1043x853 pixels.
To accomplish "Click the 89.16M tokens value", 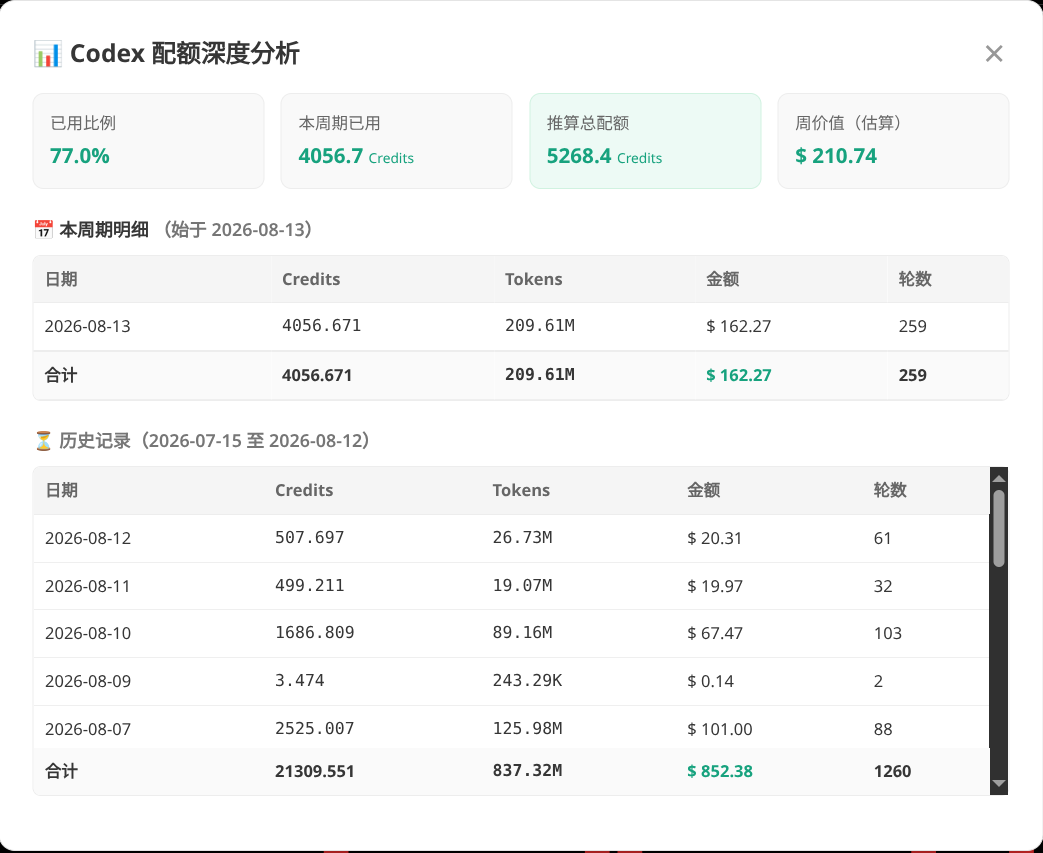I will 522,633.
